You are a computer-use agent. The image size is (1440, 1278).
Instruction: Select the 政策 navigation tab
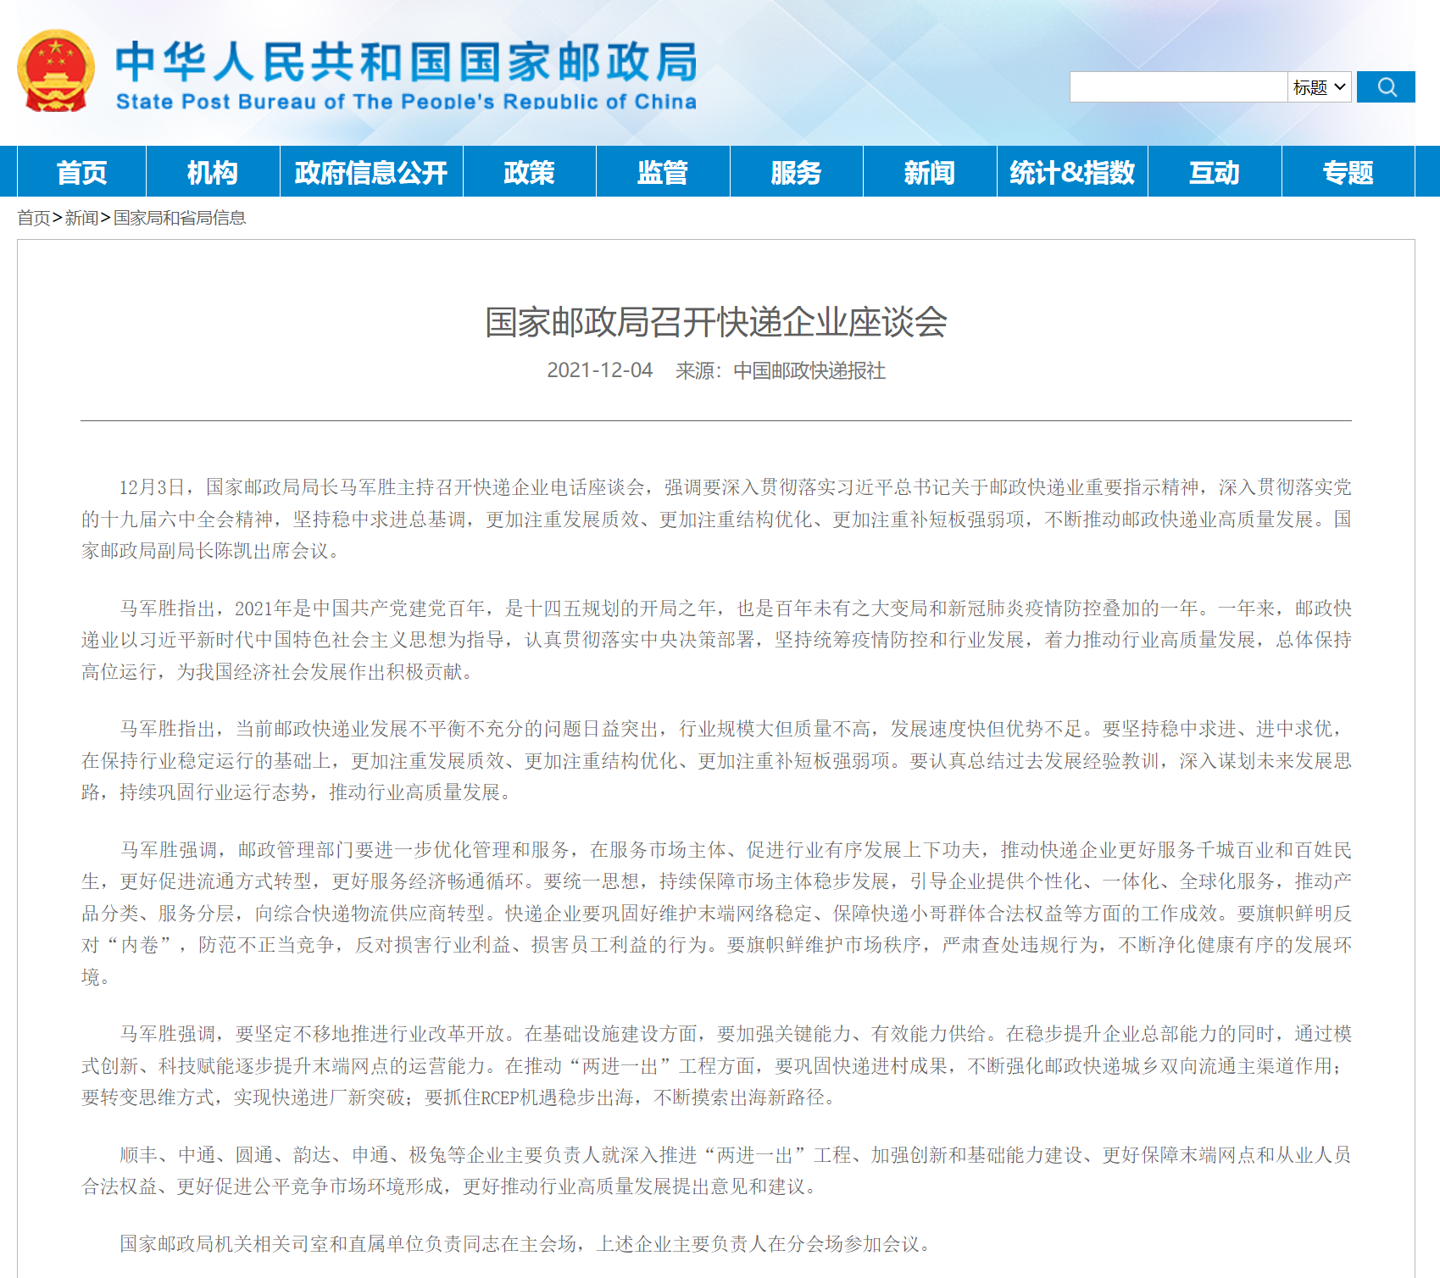(528, 171)
